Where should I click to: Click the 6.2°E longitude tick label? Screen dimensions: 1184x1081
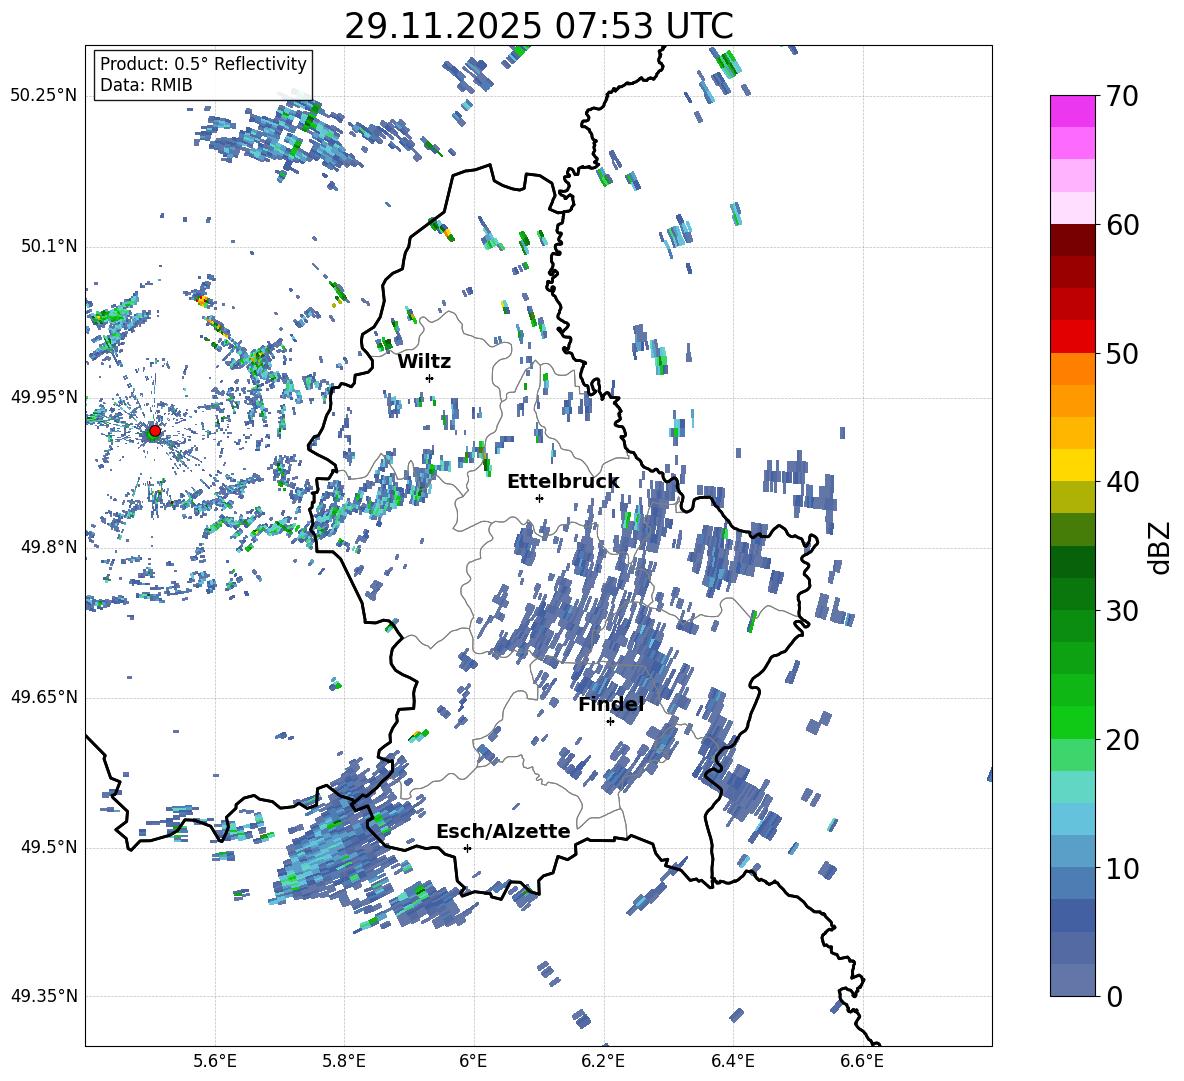pyautogui.click(x=603, y=1060)
